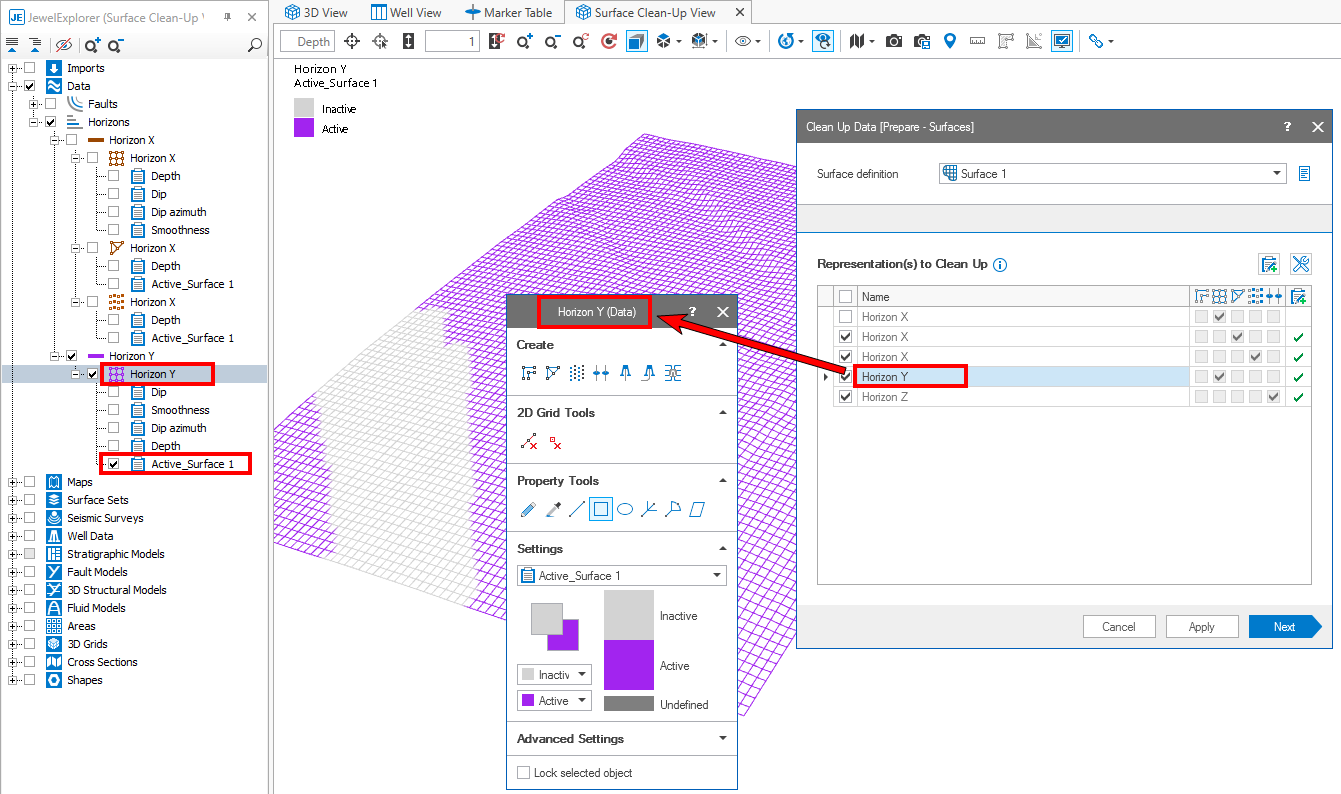Click the Next button
1341x794 pixels.
pyautogui.click(x=1284, y=627)
